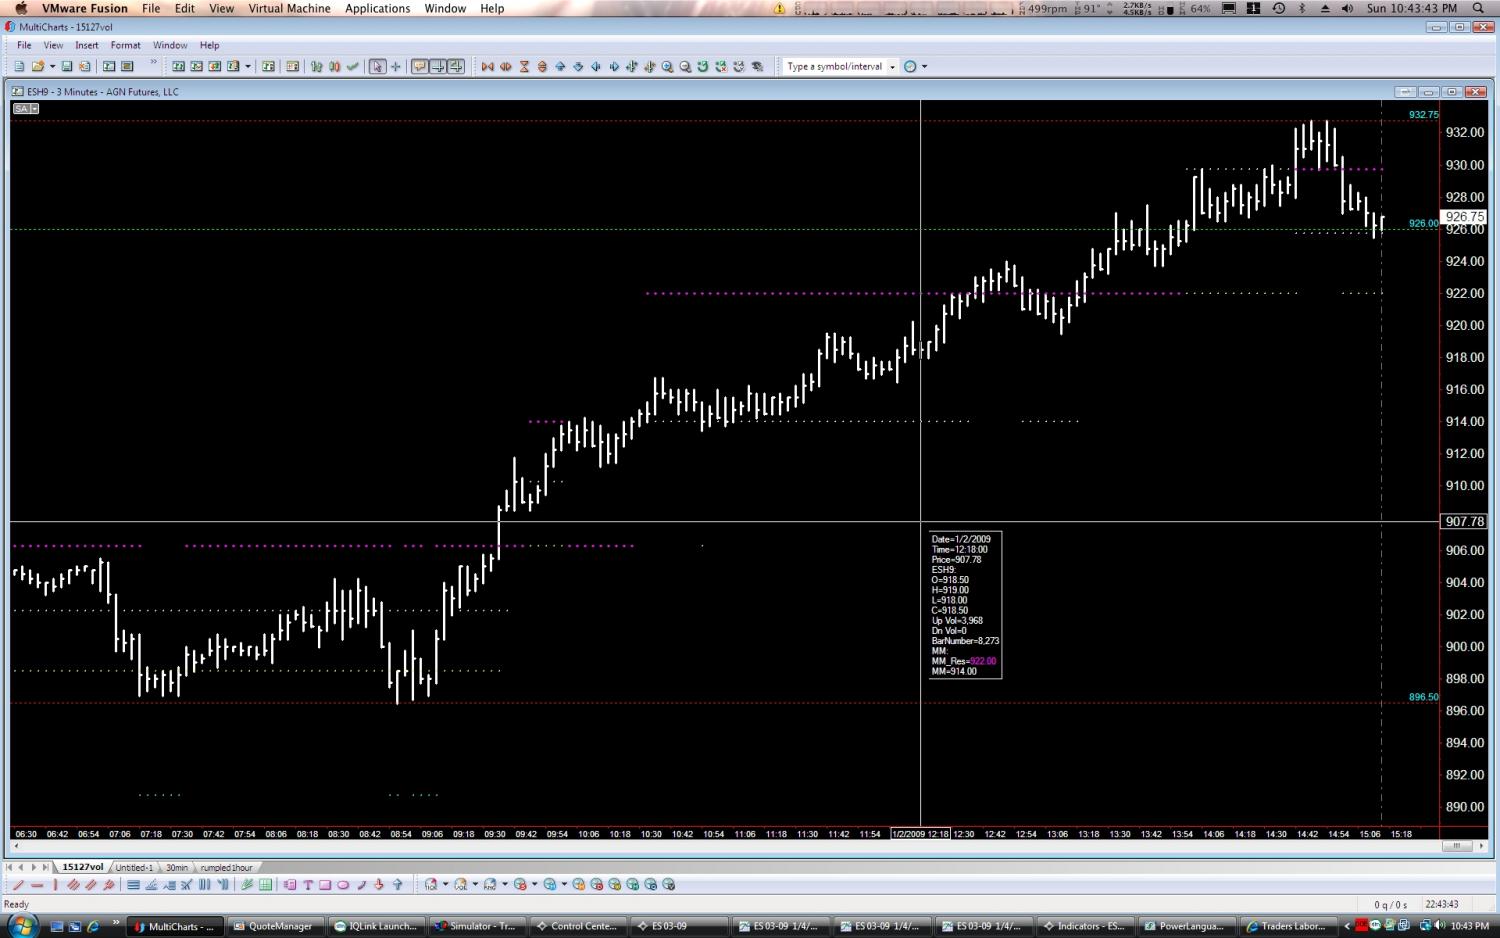Switch to PowerLanguage in the taskbar
The image size is (1500, 938).
(1186, 926)
